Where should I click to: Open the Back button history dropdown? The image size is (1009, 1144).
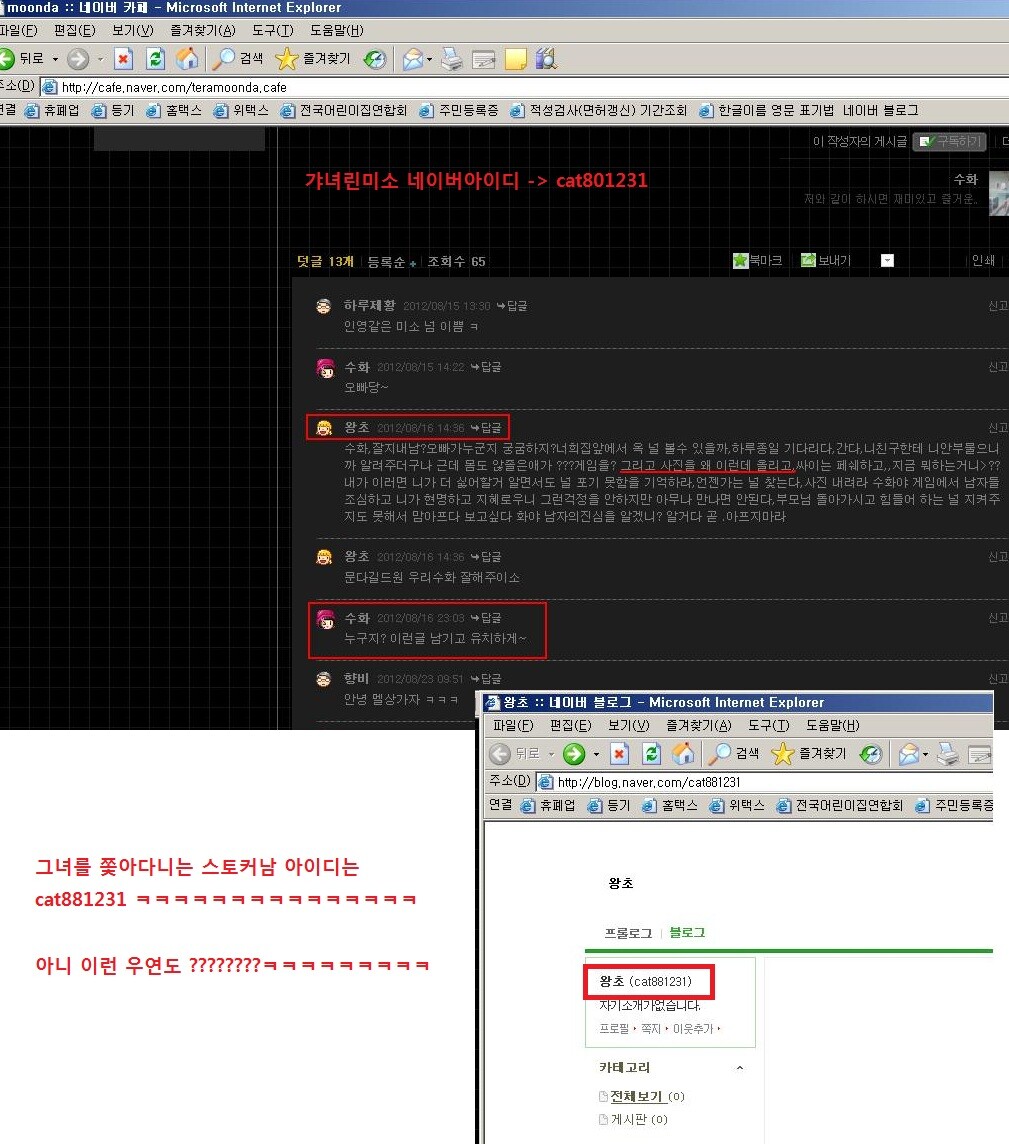(x=54, y=58)
